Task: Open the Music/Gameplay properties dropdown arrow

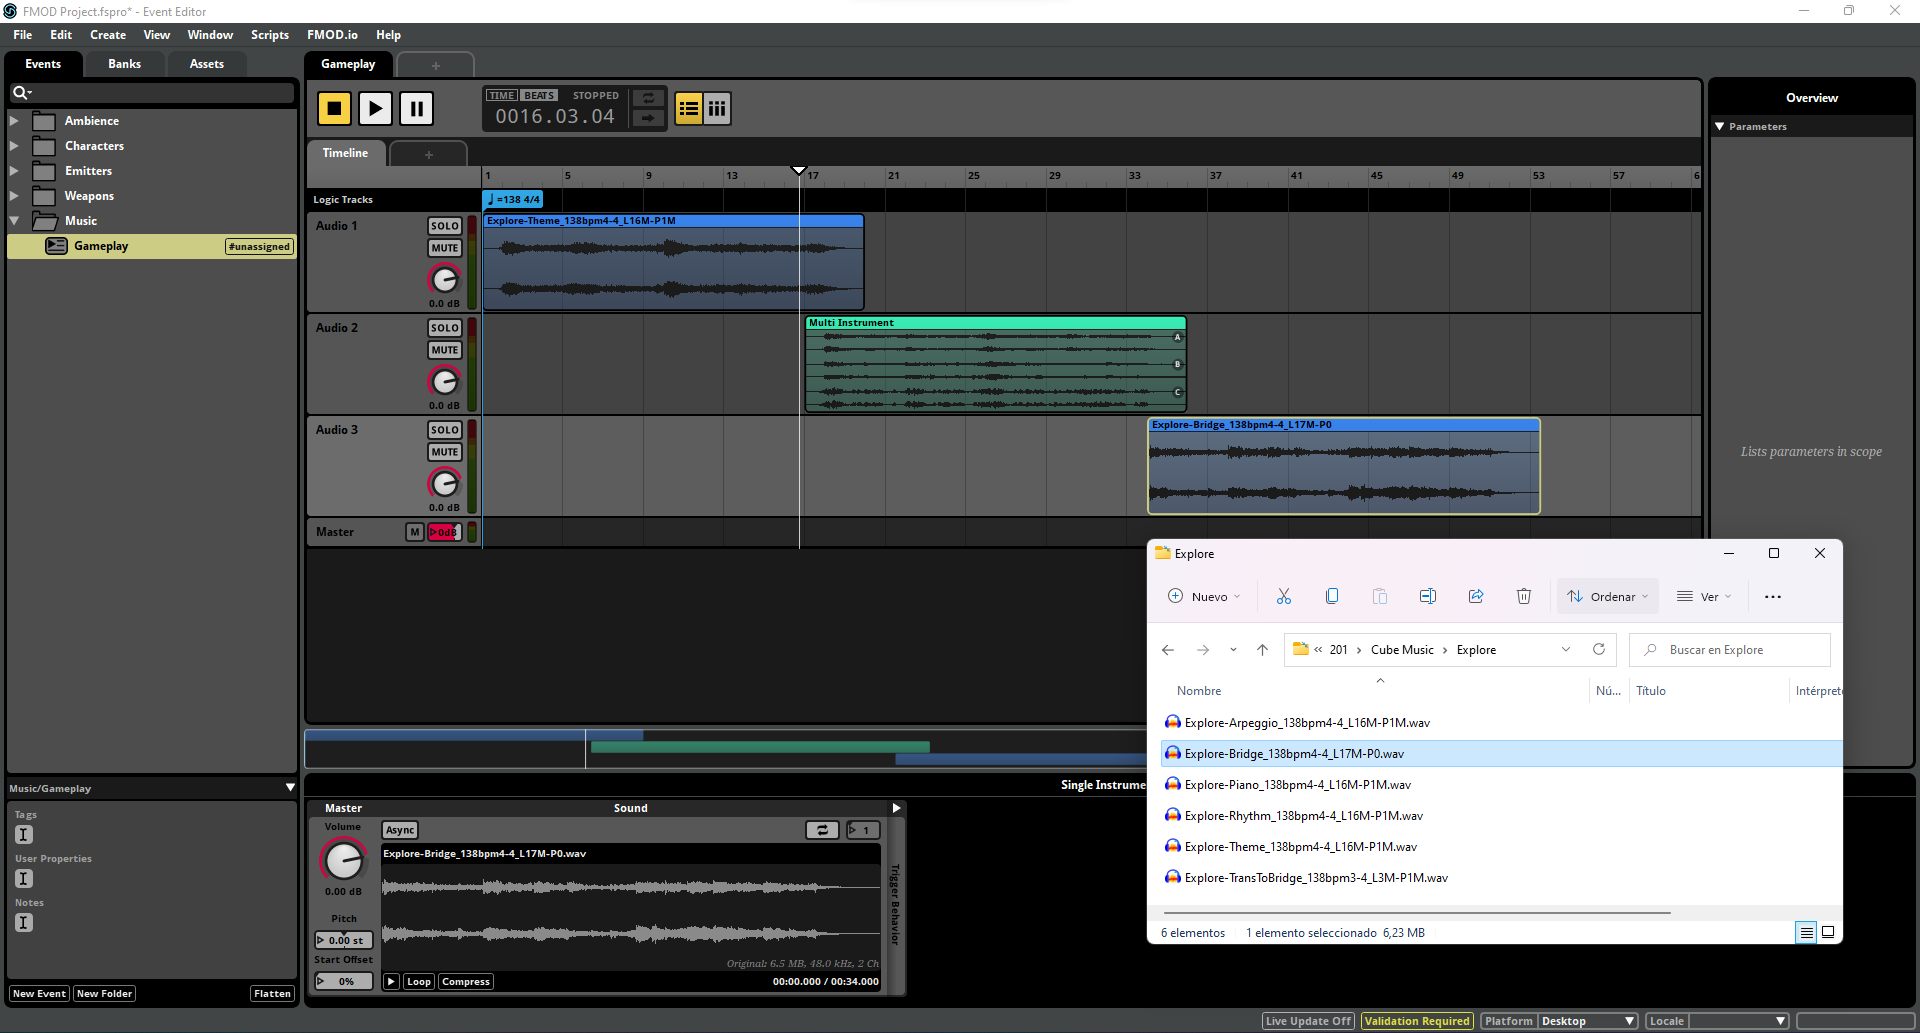Action: point(290,788)
